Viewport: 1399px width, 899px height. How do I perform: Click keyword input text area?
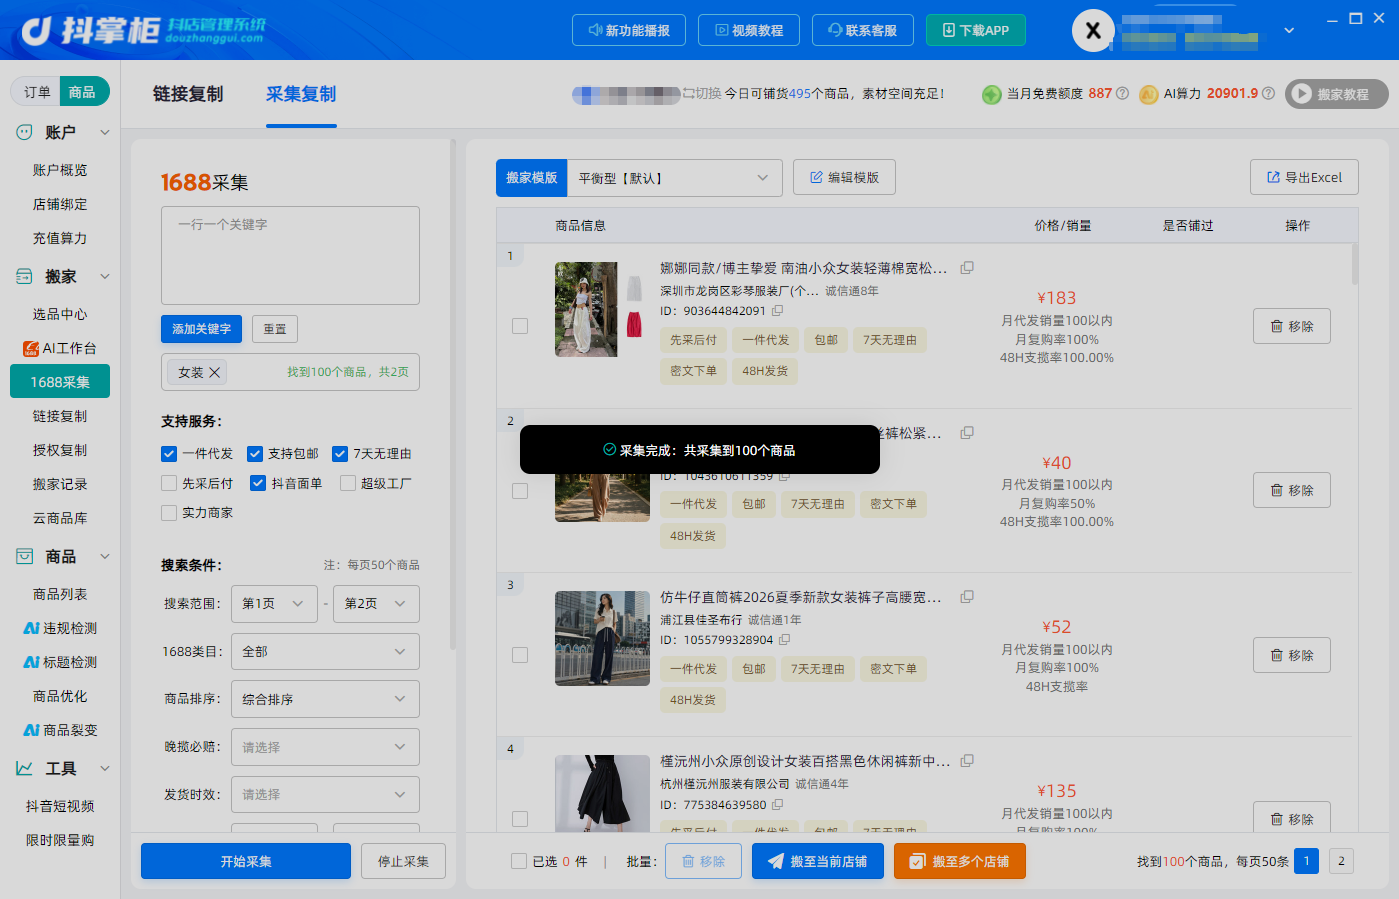pos(290,256)
